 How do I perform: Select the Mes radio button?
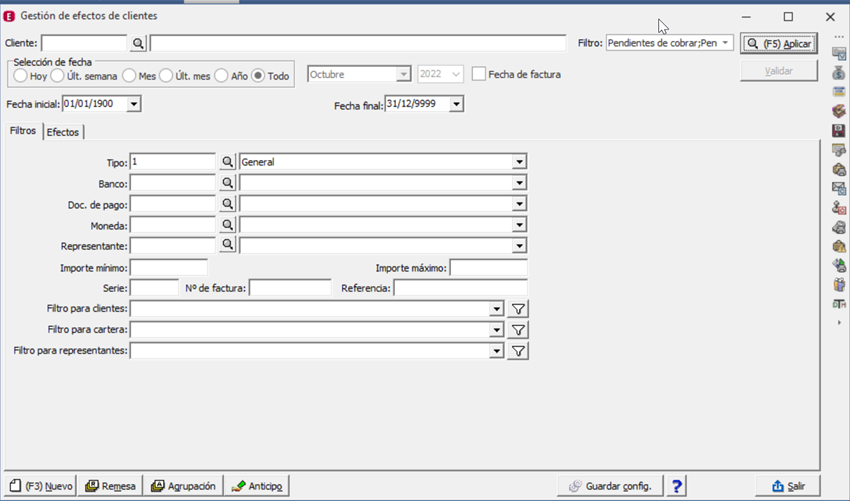(x=129, y=76)
